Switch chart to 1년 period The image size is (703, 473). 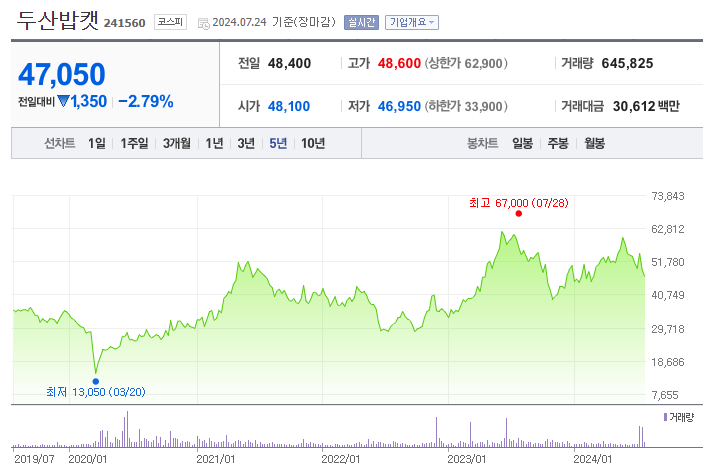pos(214,143)
